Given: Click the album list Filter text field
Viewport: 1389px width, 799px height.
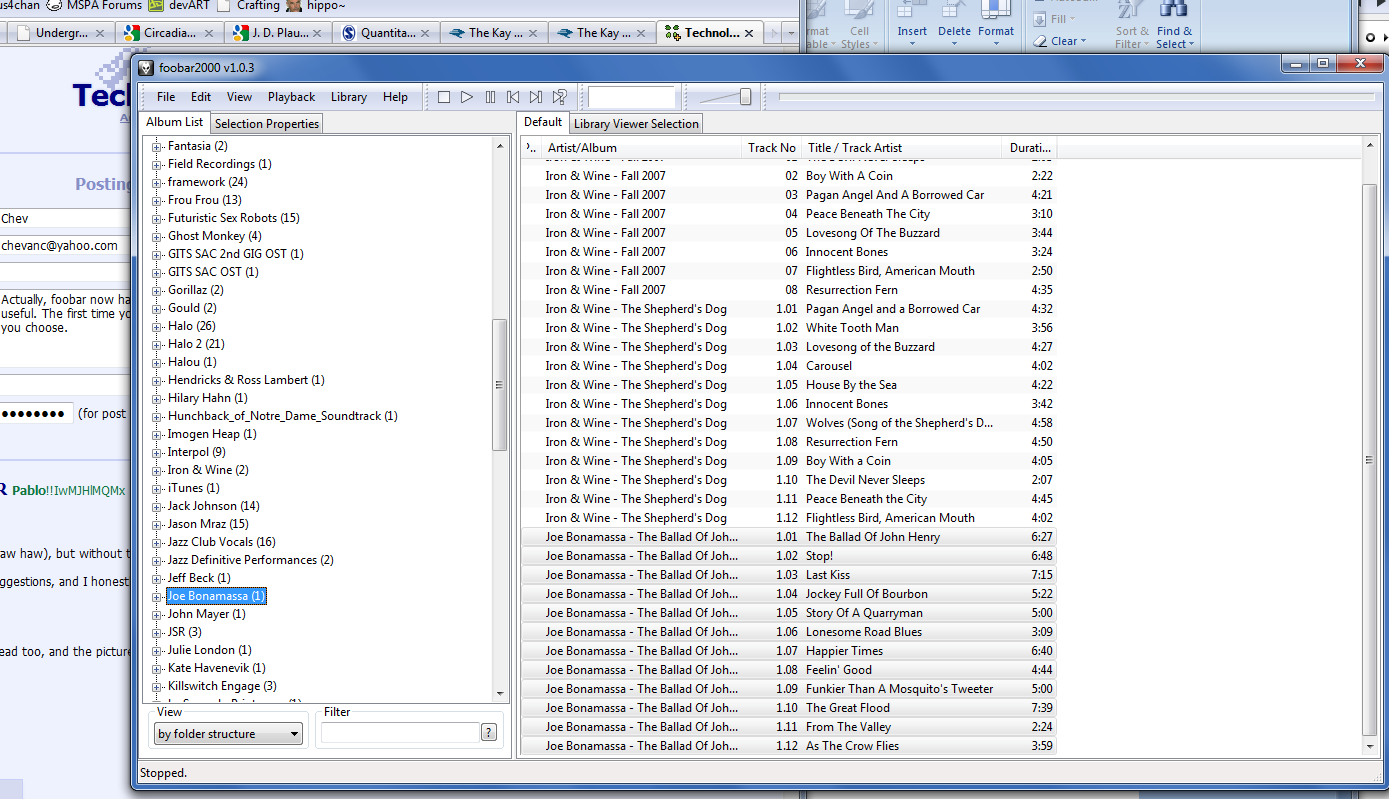Looking at the screenshot, I should click(x=400, y=733).
